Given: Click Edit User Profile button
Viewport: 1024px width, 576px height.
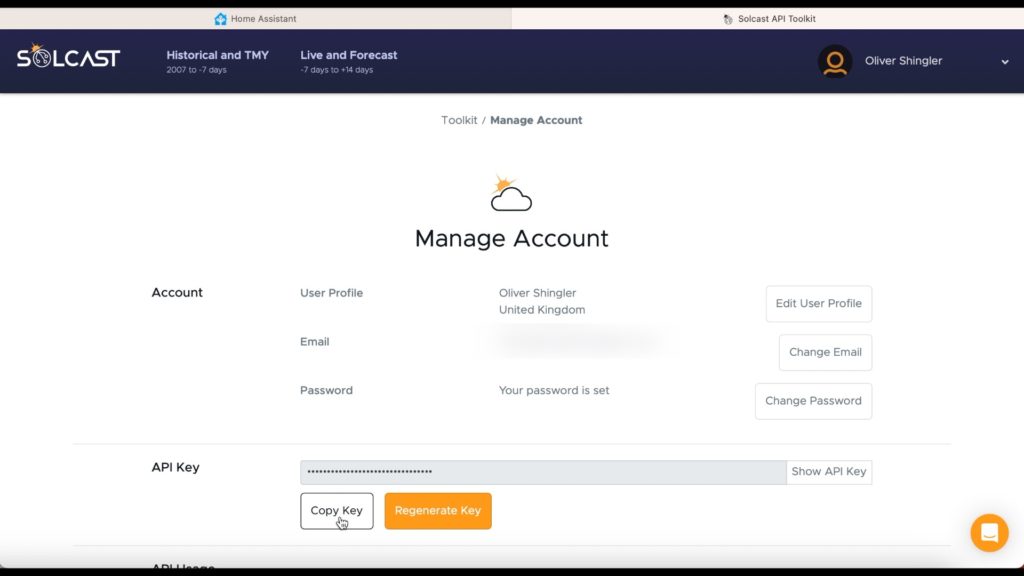Looking at the screenshot, I should click(x=818, y=304).
